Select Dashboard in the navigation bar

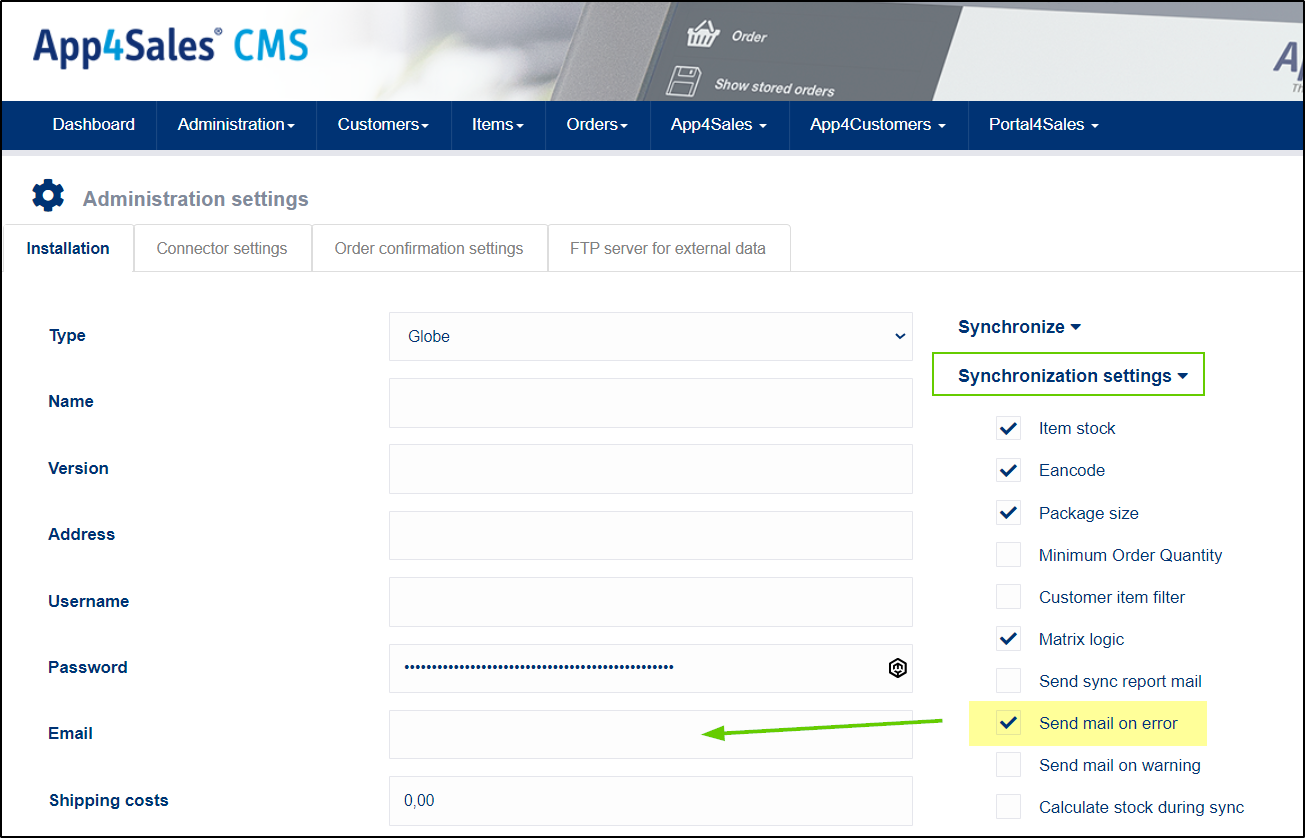pos(93,125)
